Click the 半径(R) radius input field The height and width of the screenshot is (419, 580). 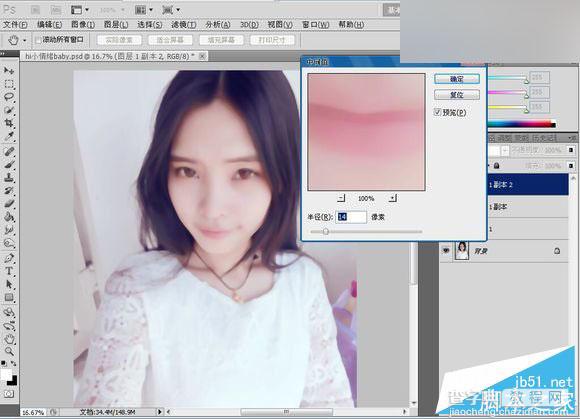(x=351, y=217)
